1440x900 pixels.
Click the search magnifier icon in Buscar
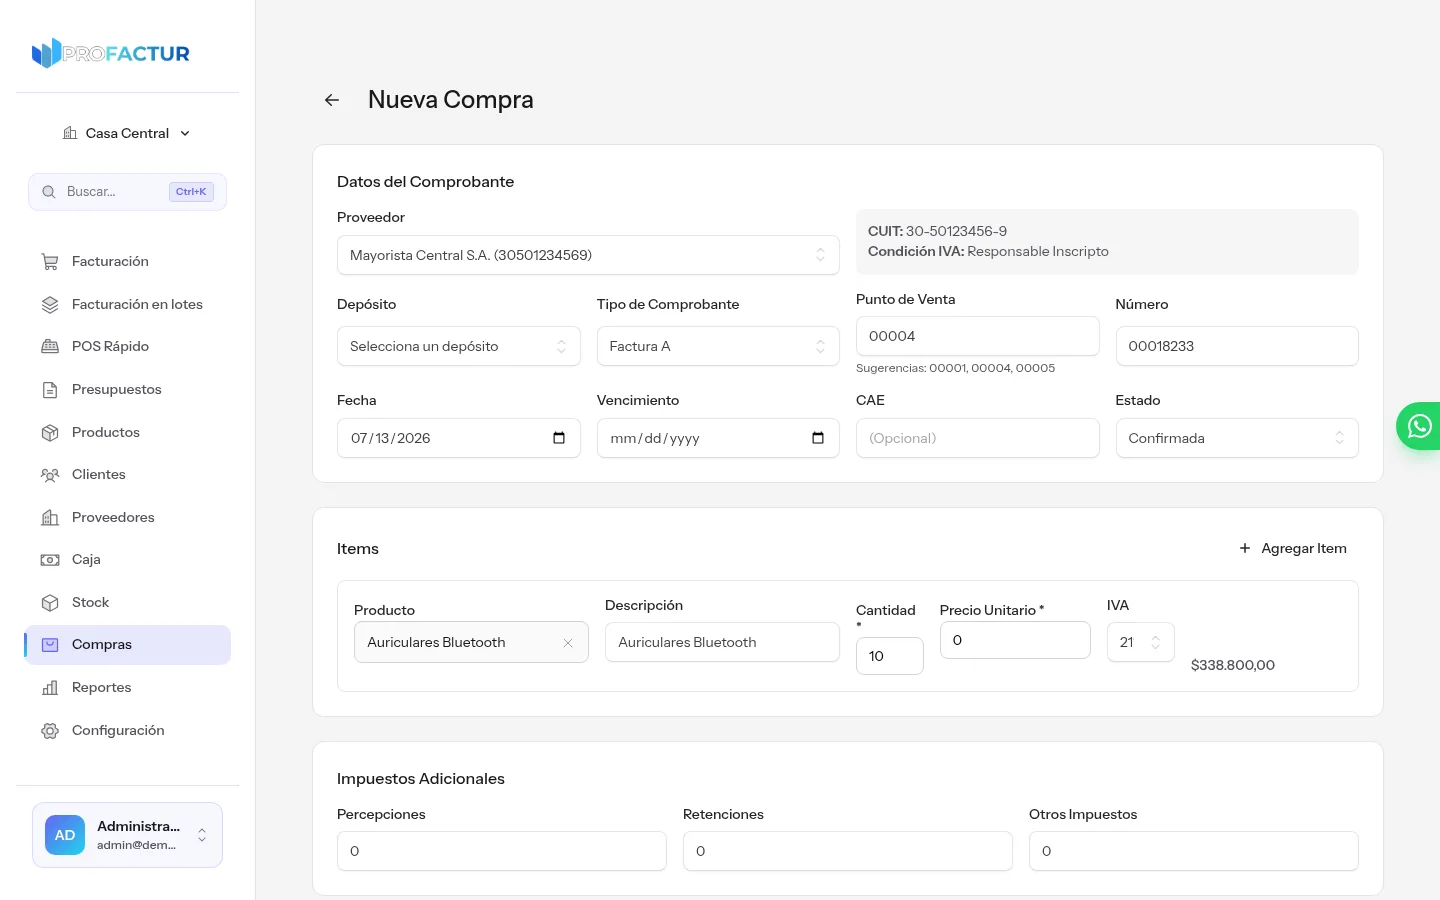tap(48, 192)
